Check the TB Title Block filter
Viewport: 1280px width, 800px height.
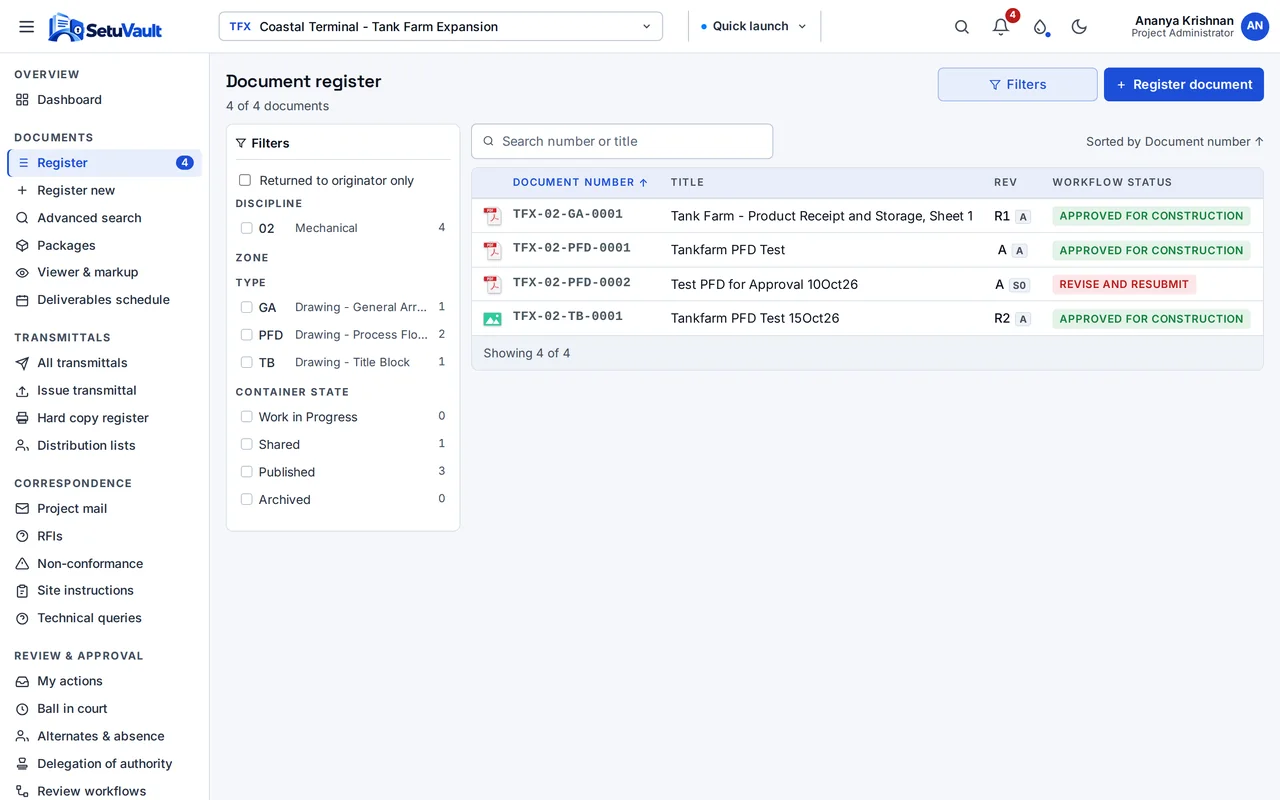(246, 362)
